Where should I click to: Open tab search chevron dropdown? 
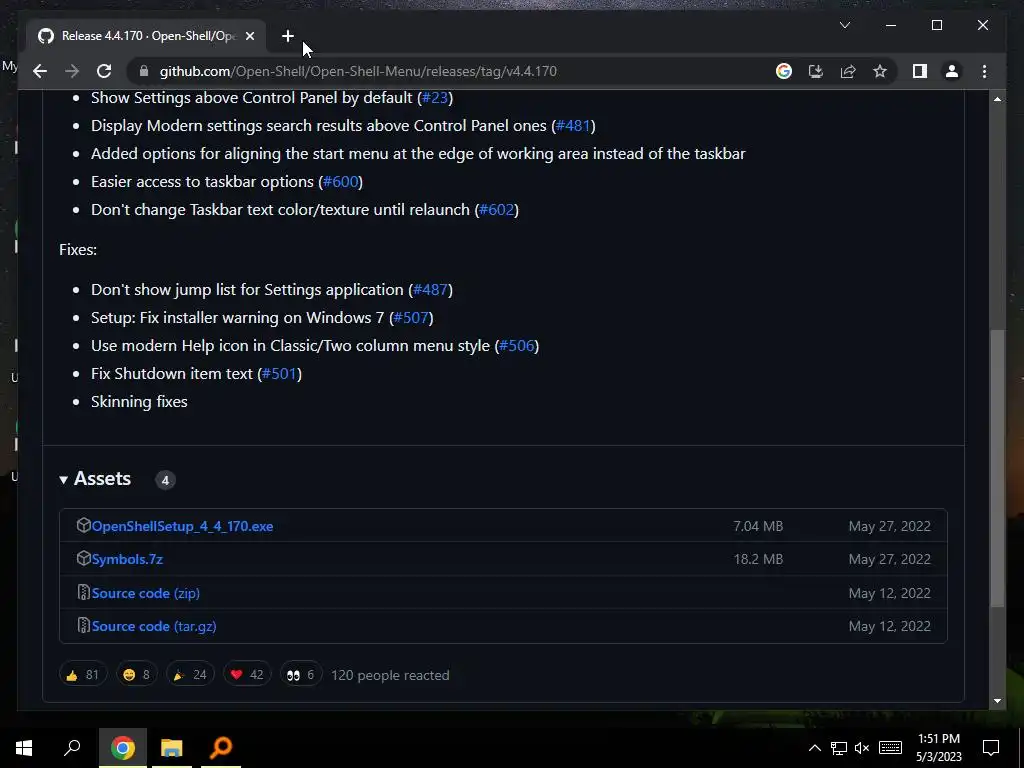pos(844,25)
